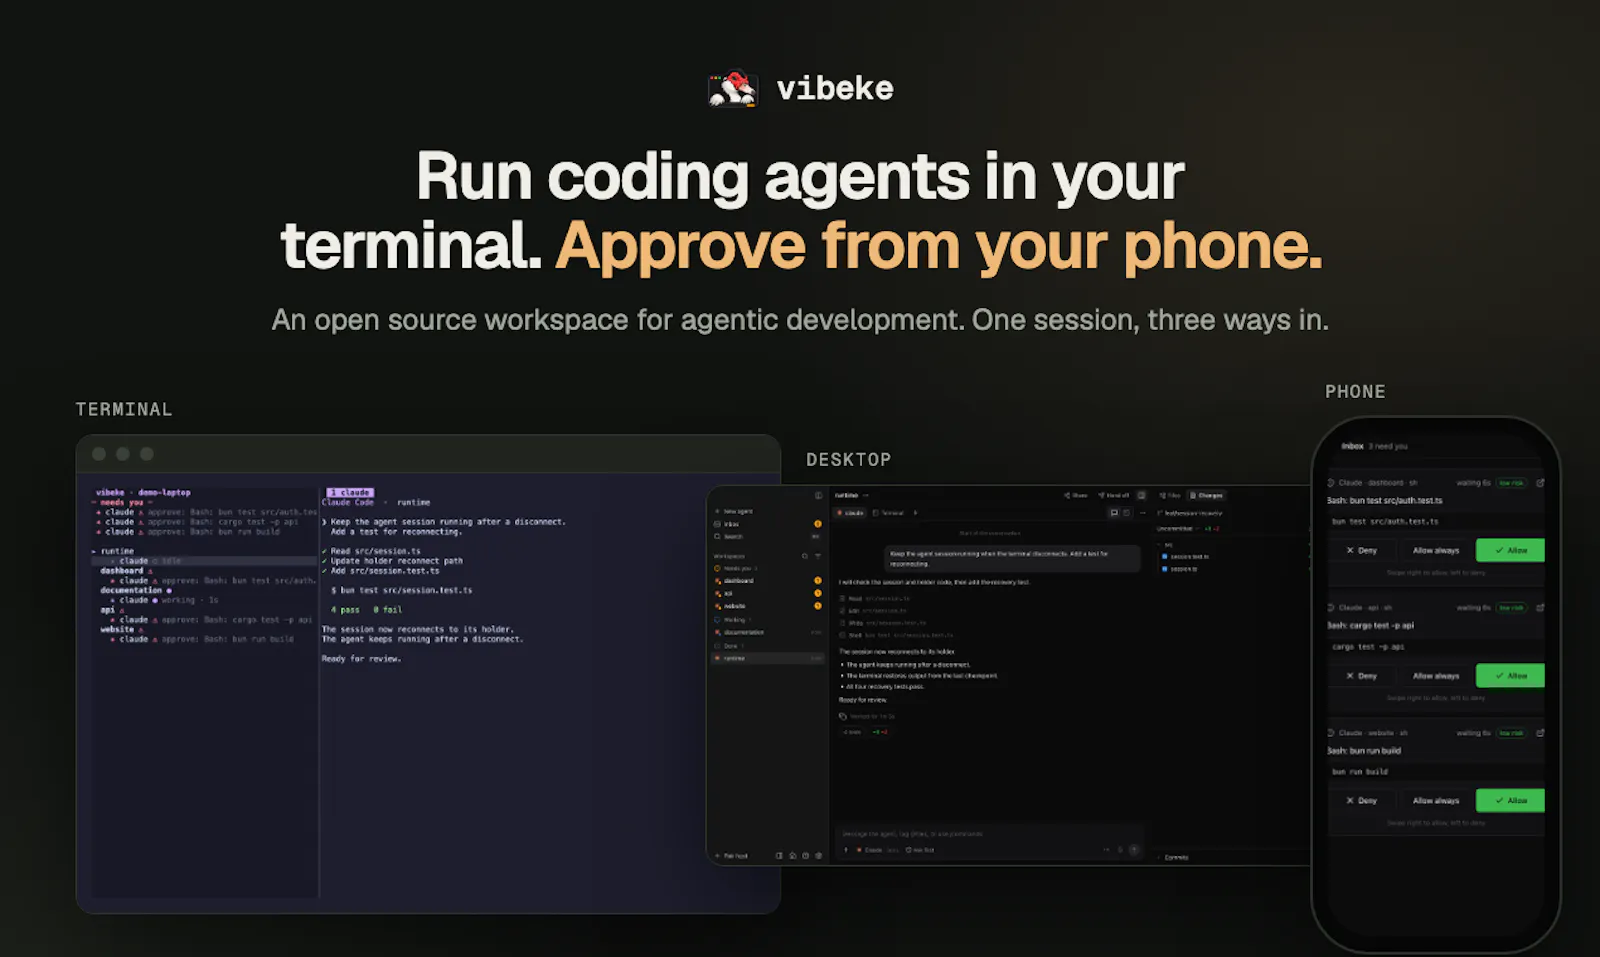
Task: Click '4 pass' text in terminal output
Action: [345, 609]
